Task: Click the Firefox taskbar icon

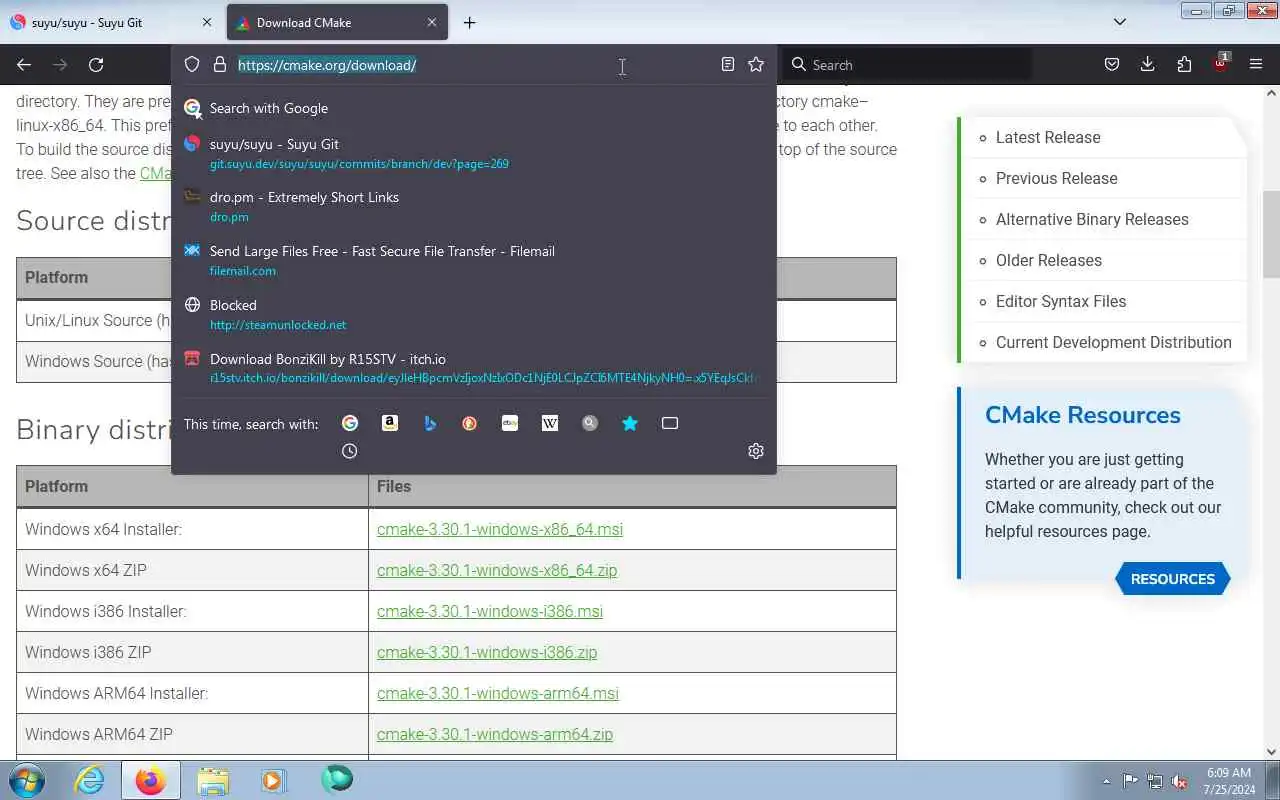Action: (150, 780)
